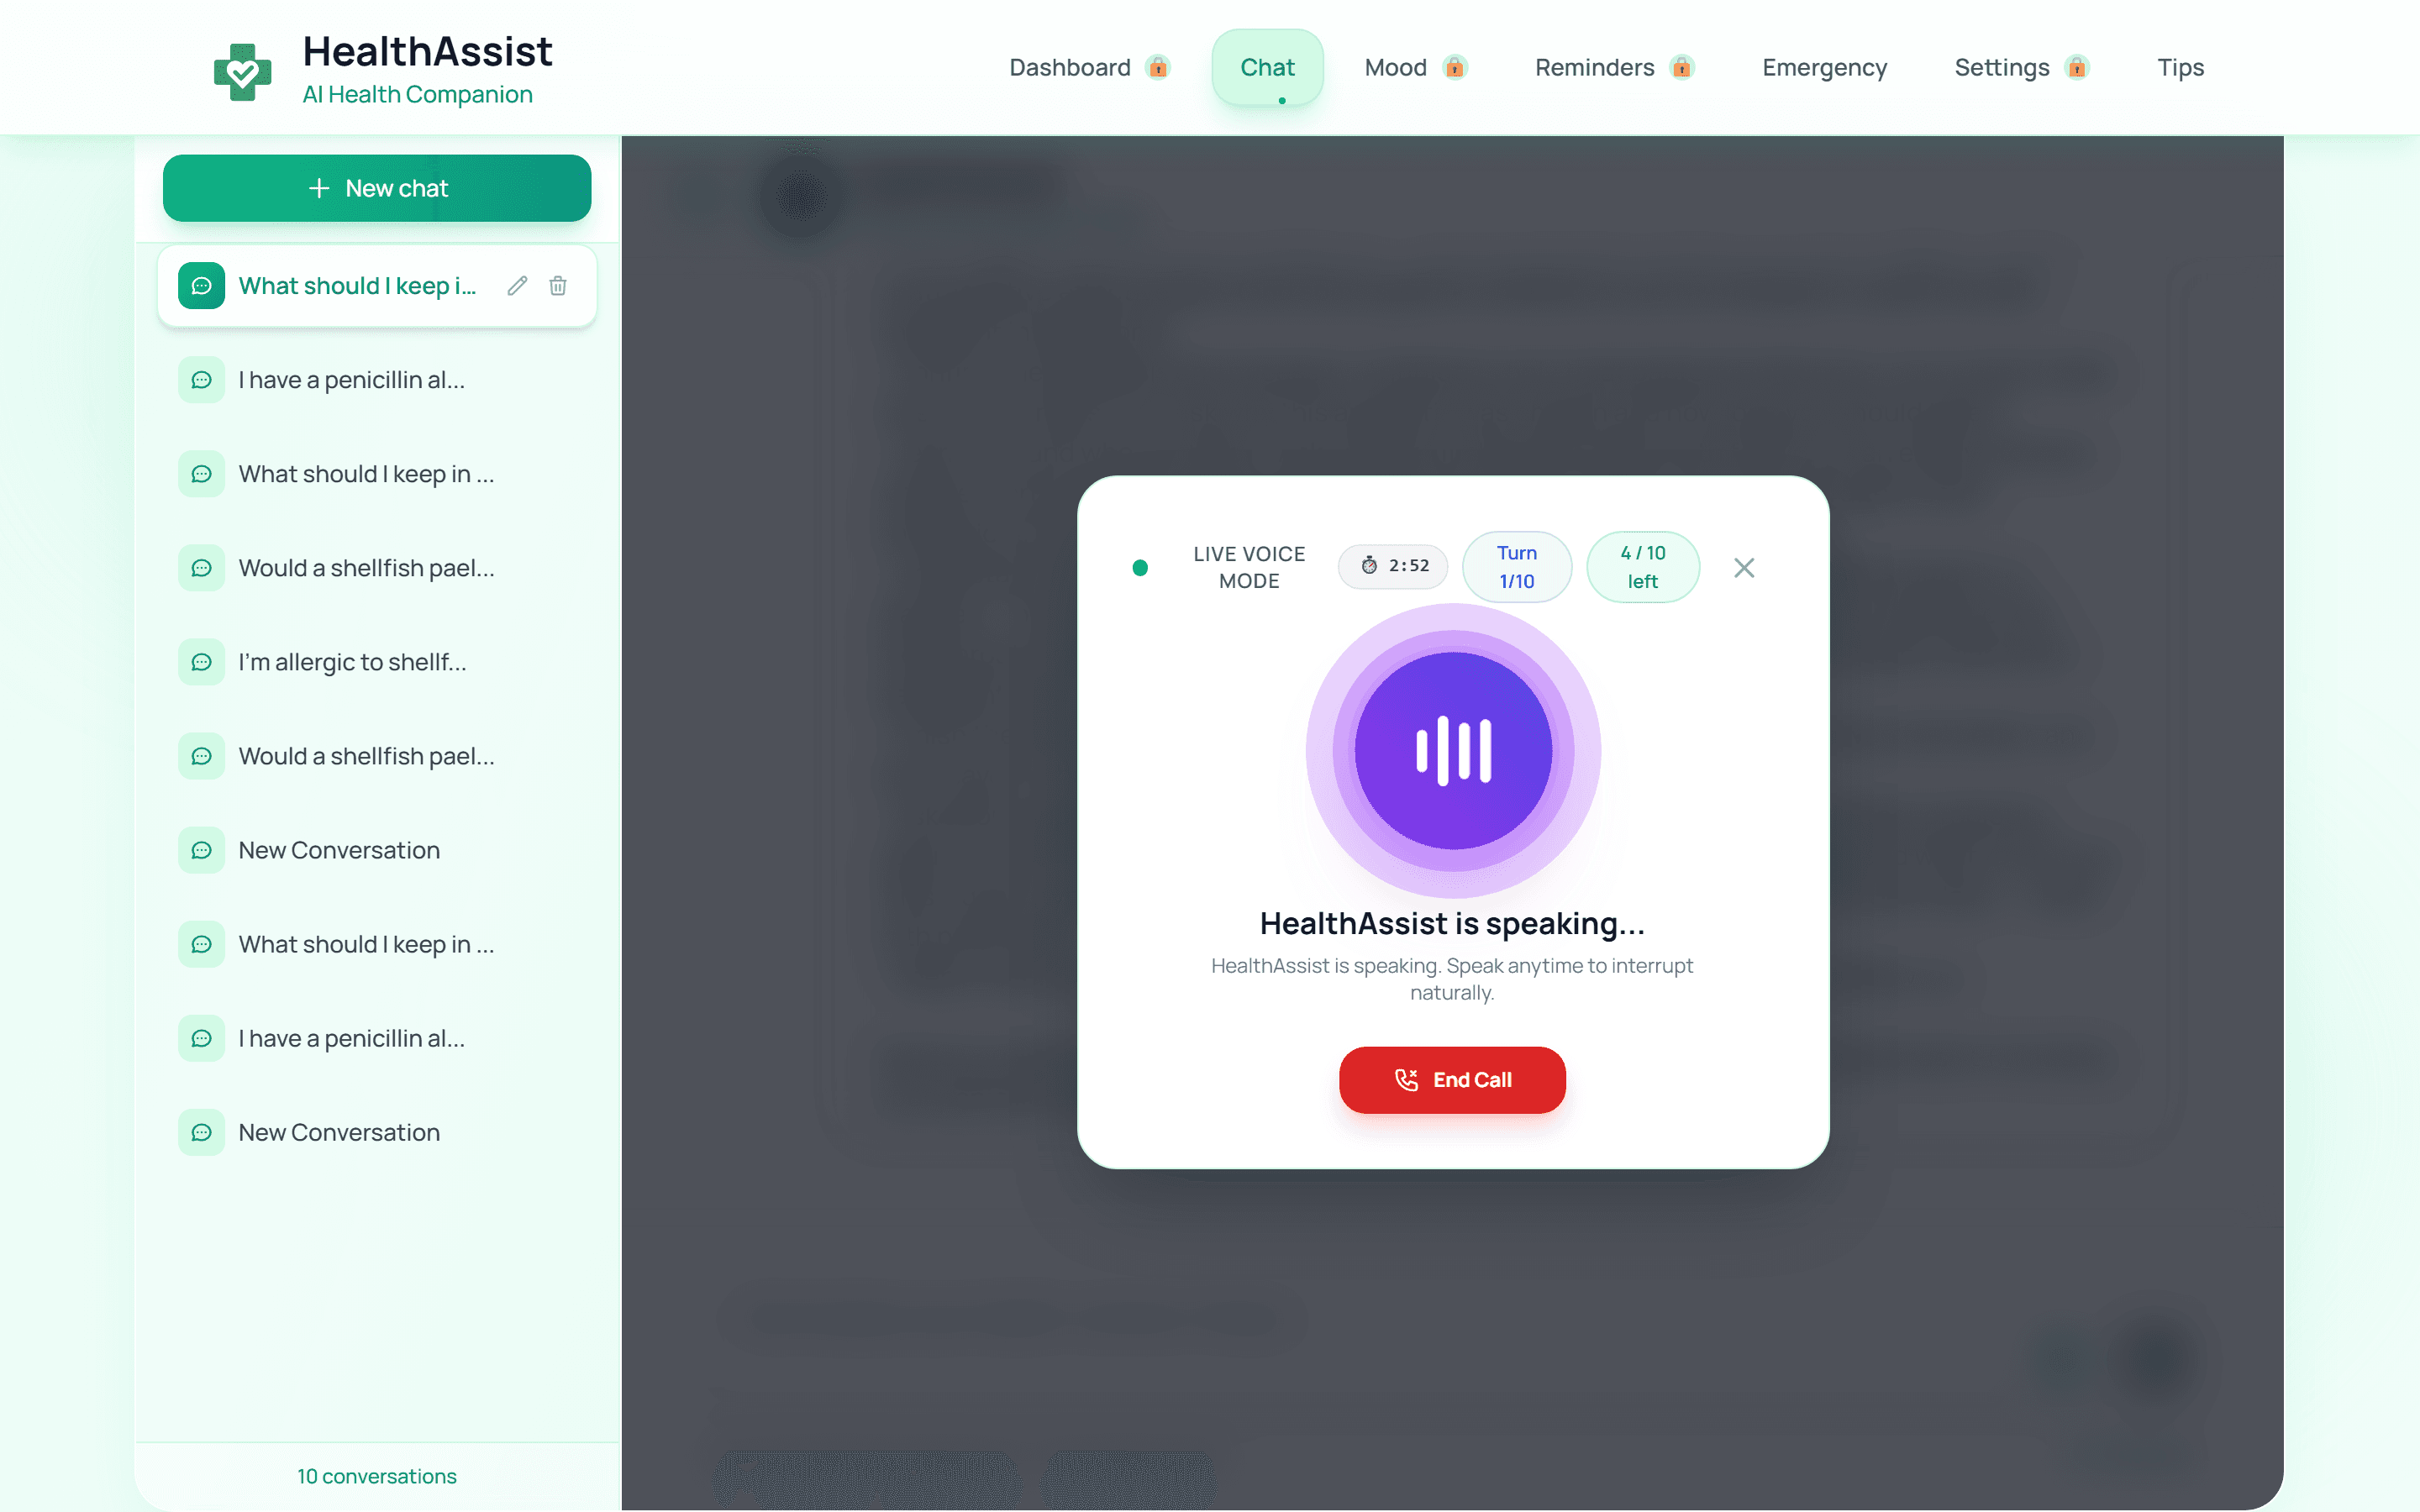Click the 'Turn 1/10' badge
Viewport: 2420px width, 1512px height.
coord(1517,567)
